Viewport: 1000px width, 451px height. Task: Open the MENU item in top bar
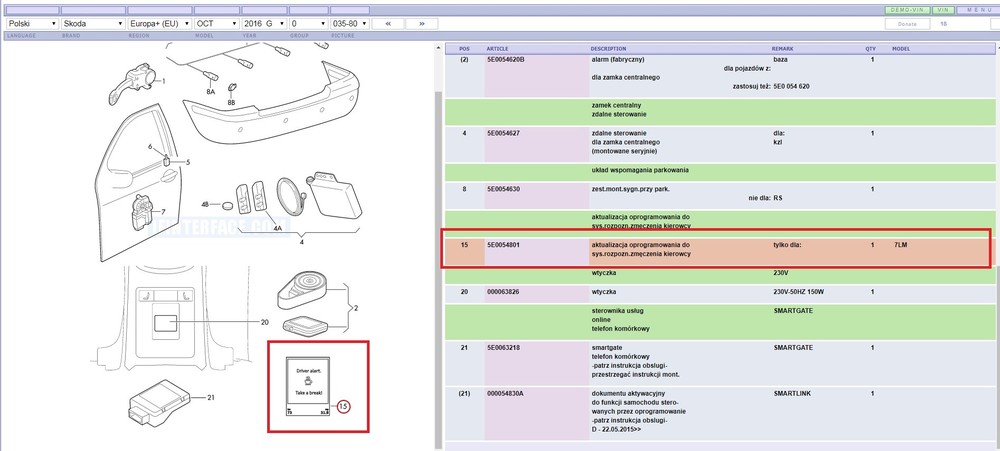[x=978, y=10]
